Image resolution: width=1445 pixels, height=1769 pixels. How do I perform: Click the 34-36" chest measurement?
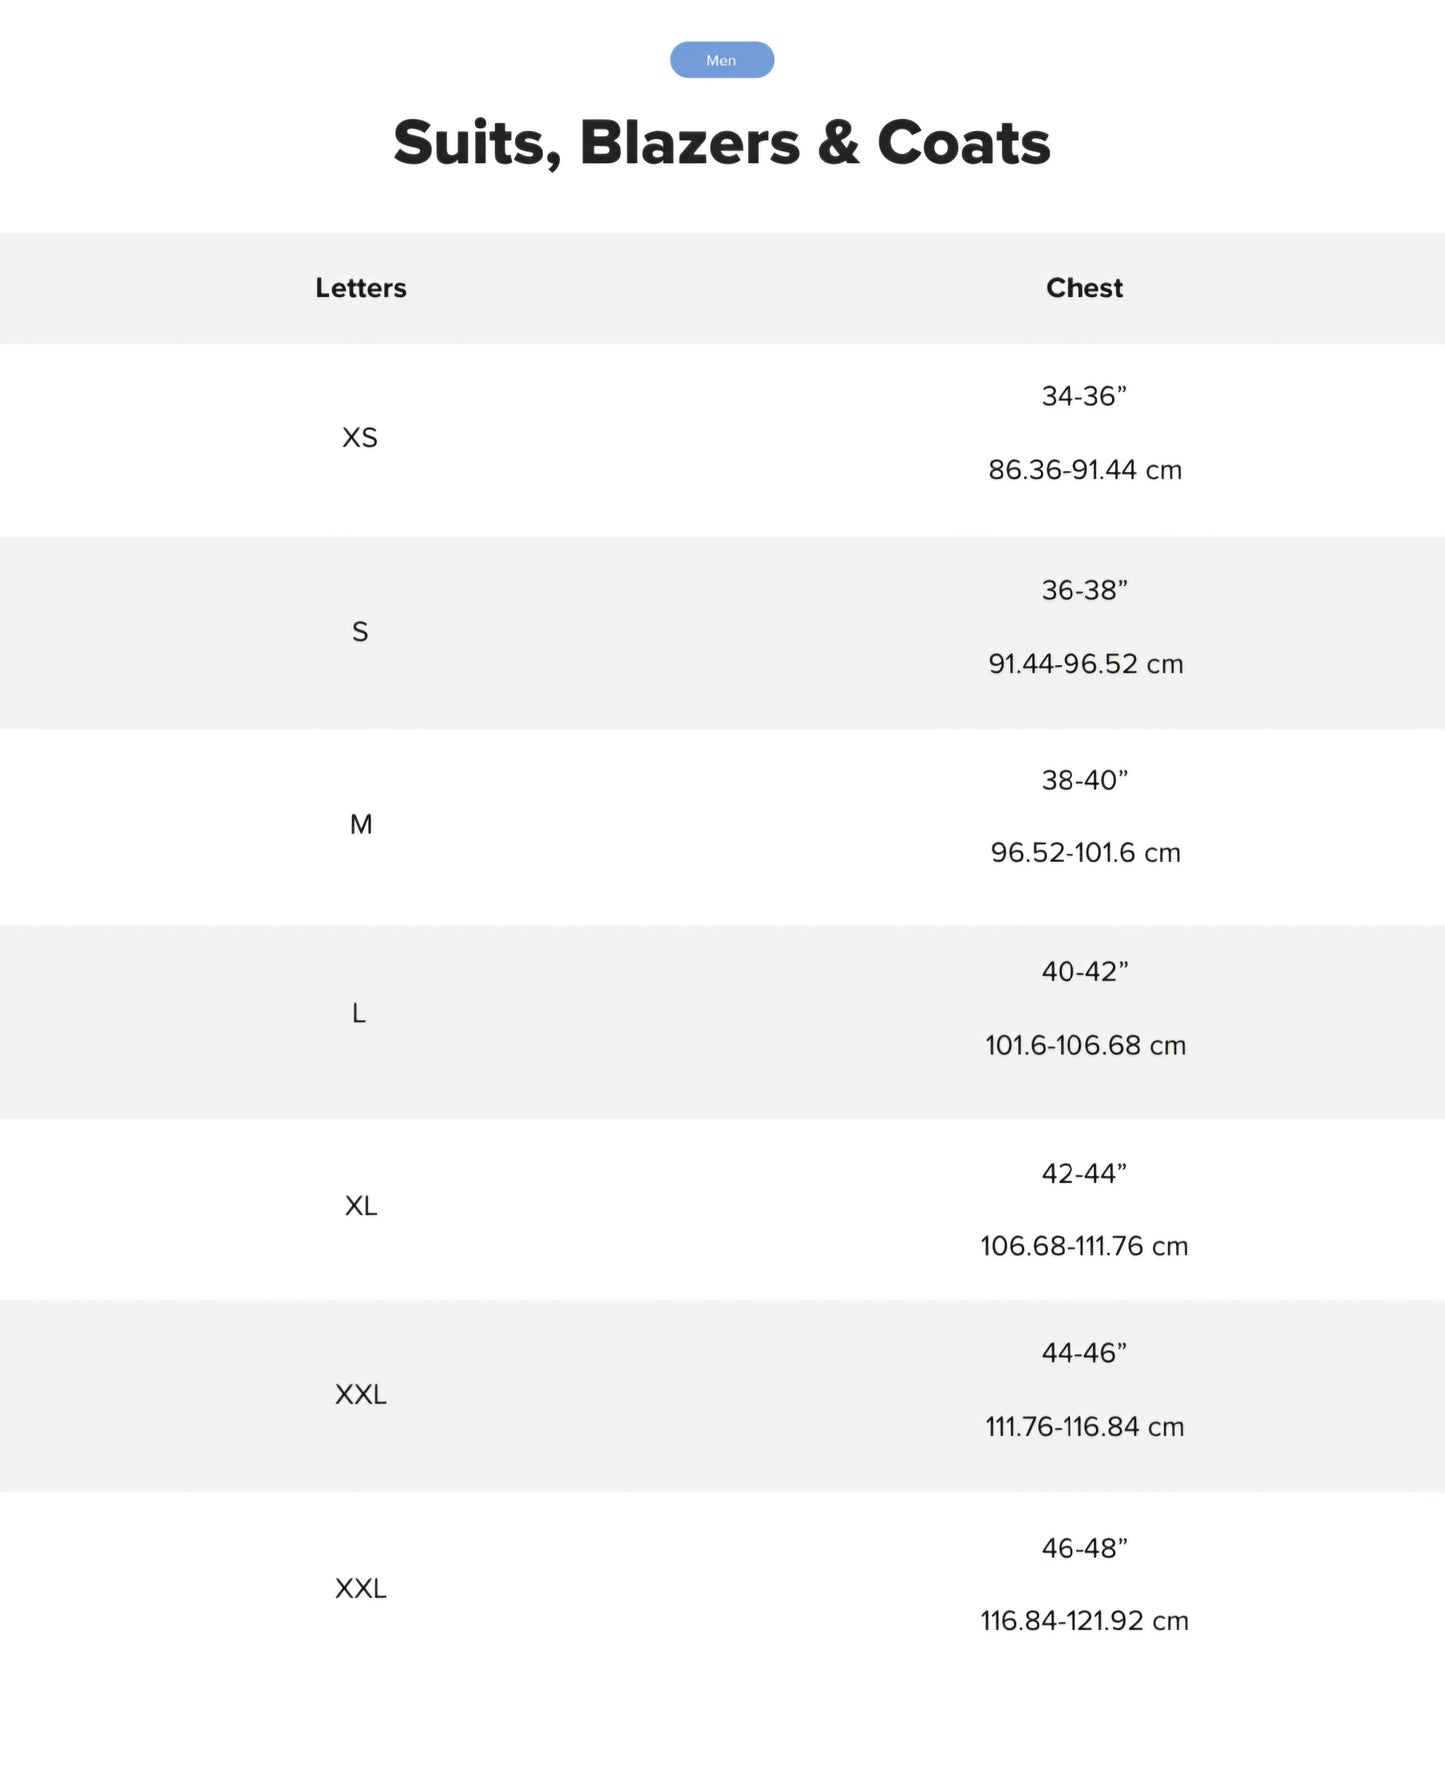tap(1084, 396)
